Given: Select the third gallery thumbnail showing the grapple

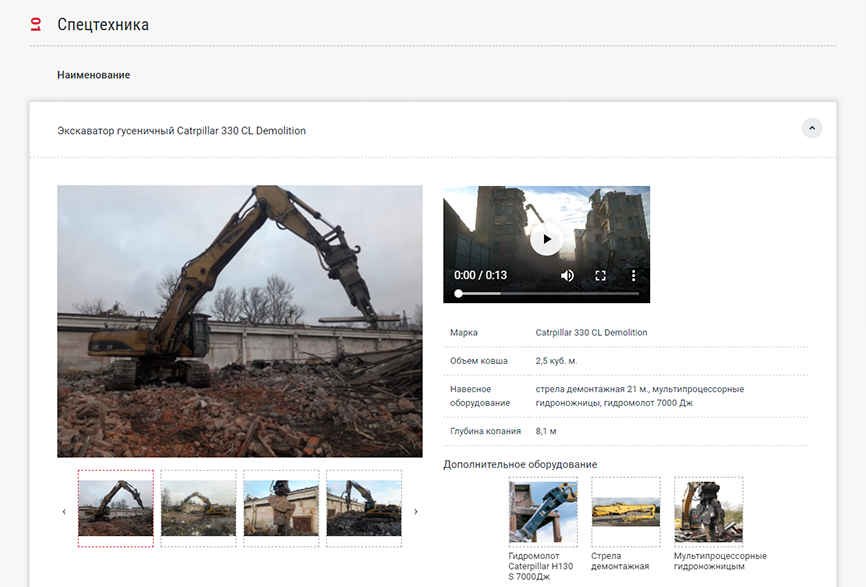Looking at the screenshot, I should click(282, 509).
